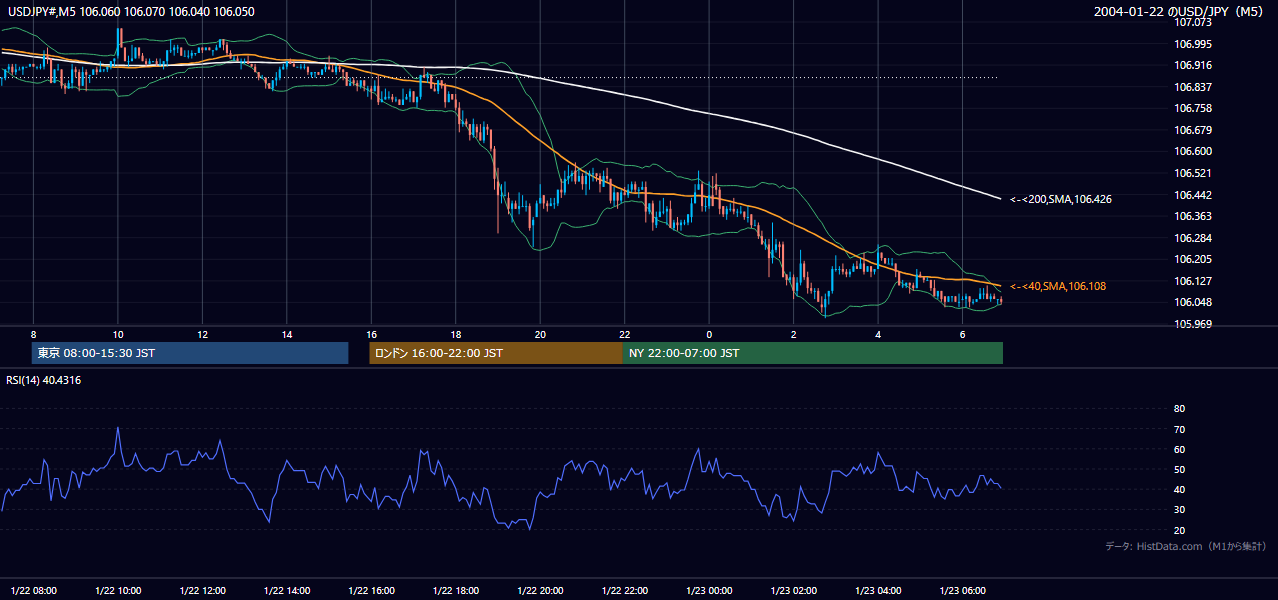Click price axis value 106.995
The image size is (1278, 600).
pos(1193,44)
